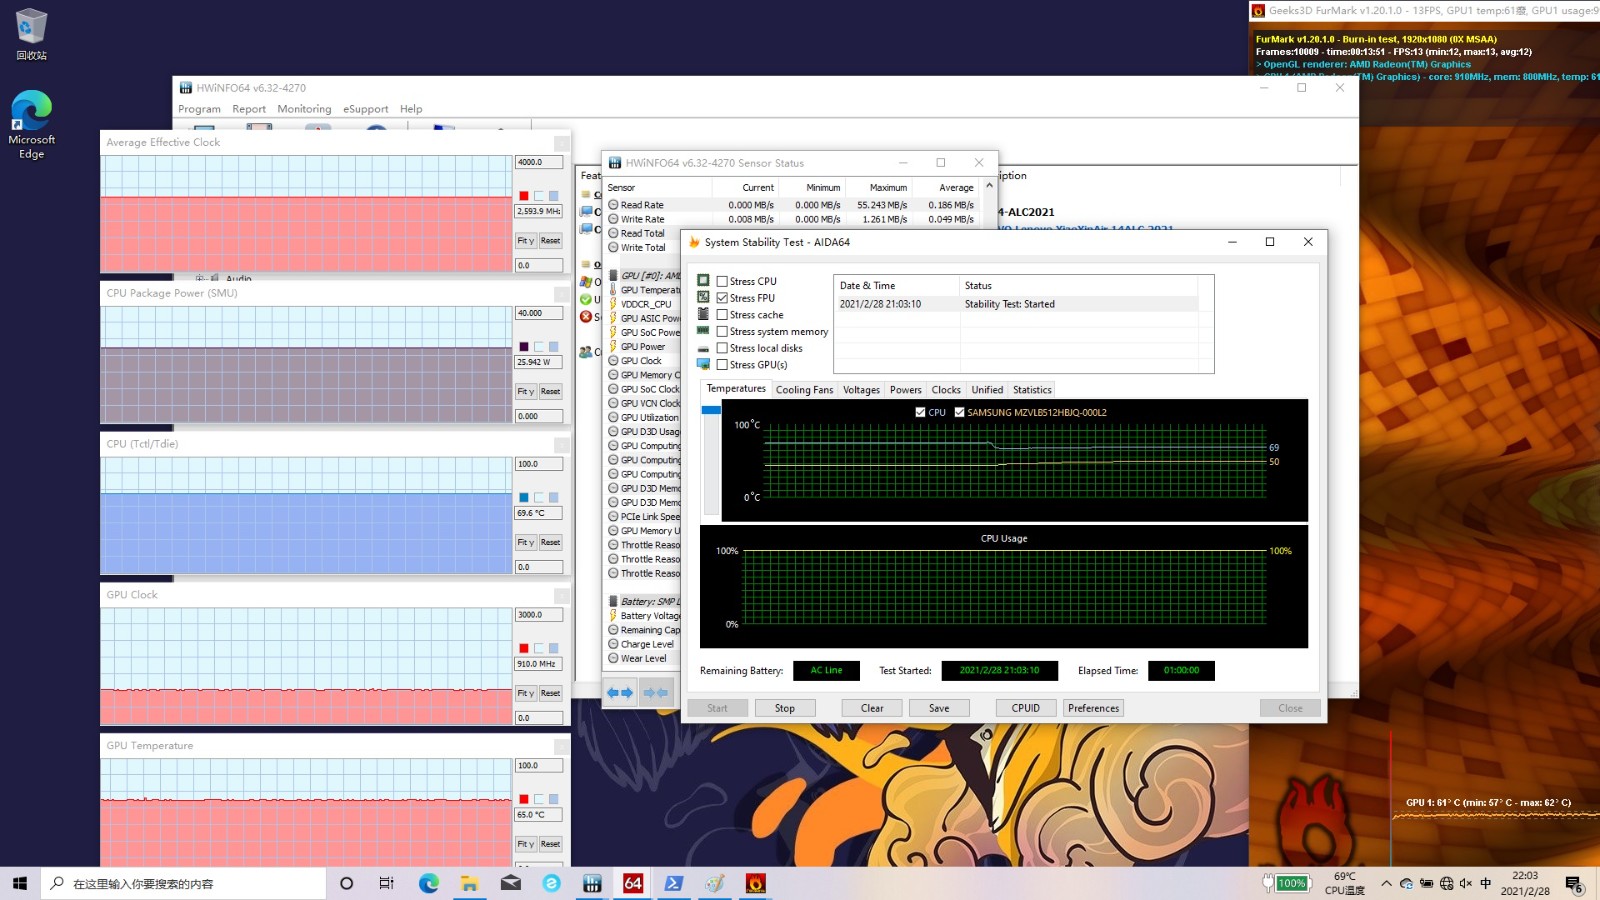1600x900 pixels.
Task: Click the battery 100% tray indicator
Action: pyautogui.click(x=1286, y=883)
